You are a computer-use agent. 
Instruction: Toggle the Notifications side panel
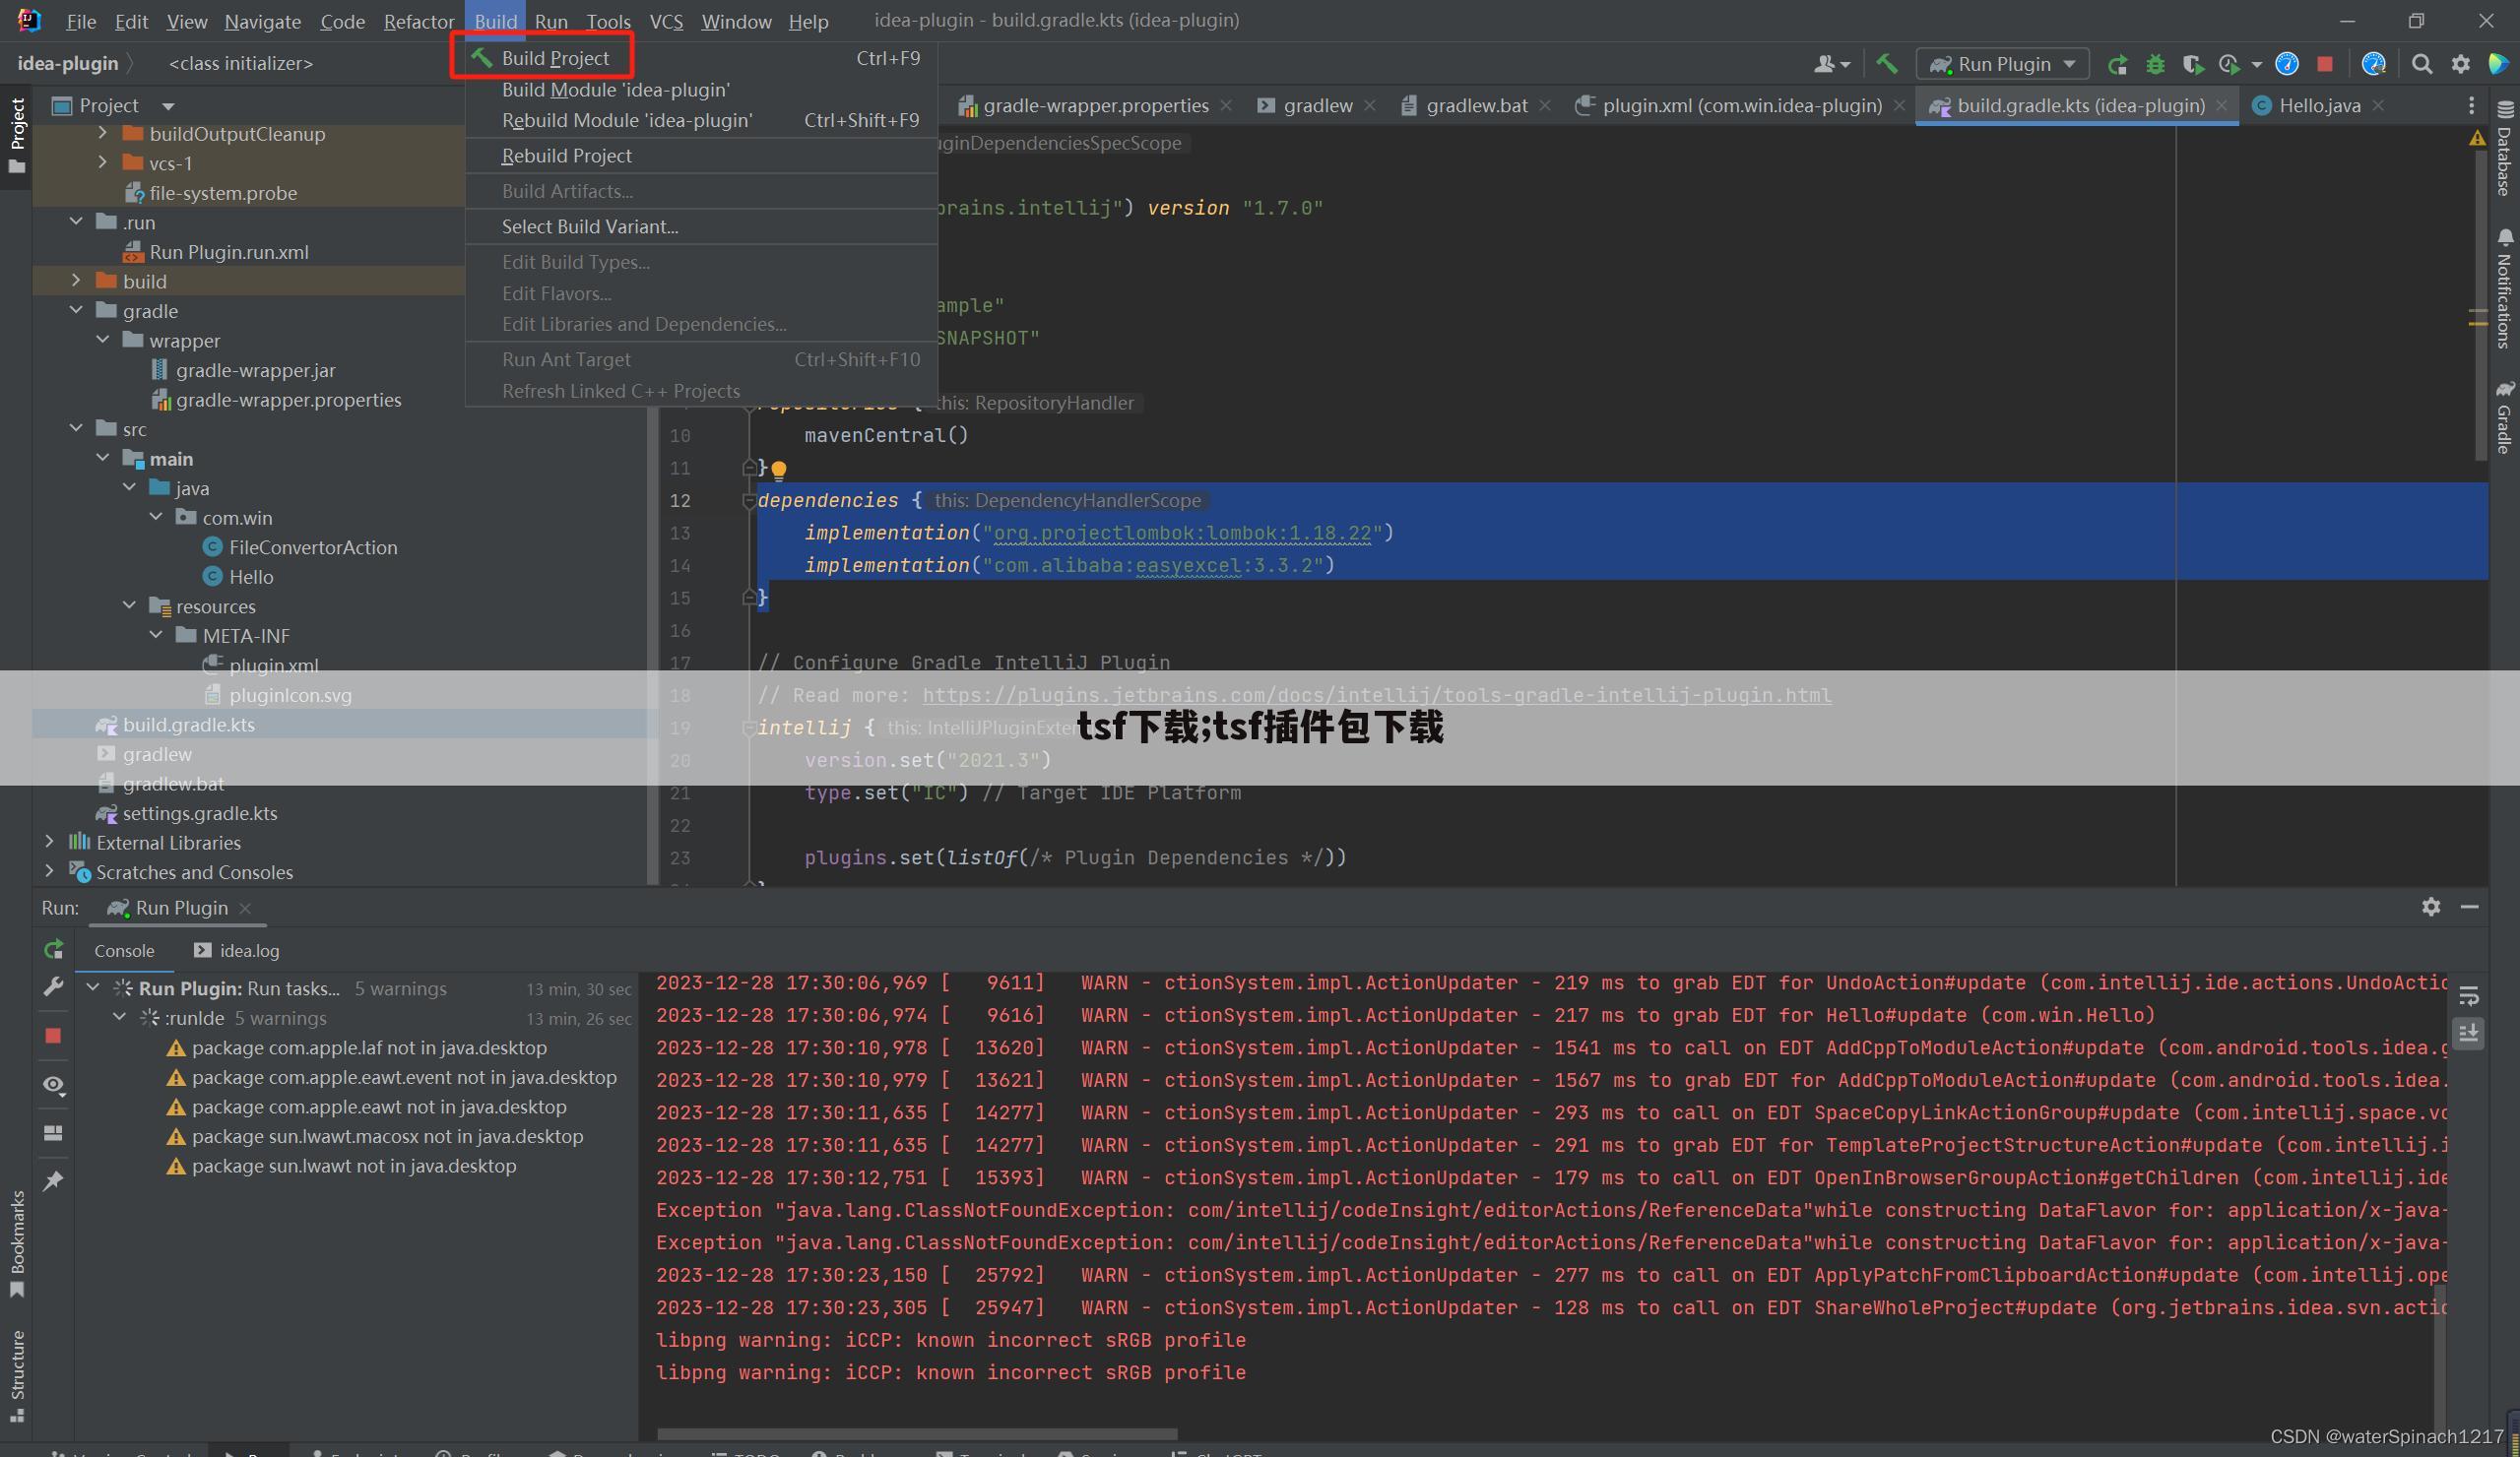click(x=2504, y=288)
